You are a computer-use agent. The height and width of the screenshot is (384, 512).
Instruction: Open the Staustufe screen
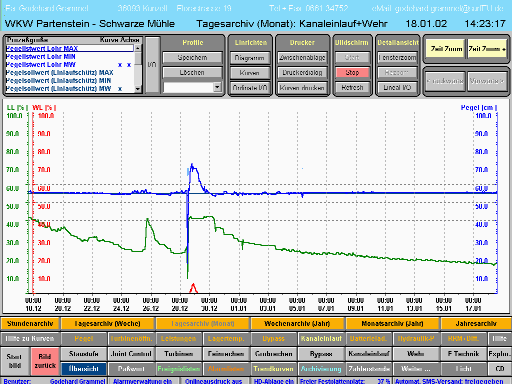coord(84,354)
